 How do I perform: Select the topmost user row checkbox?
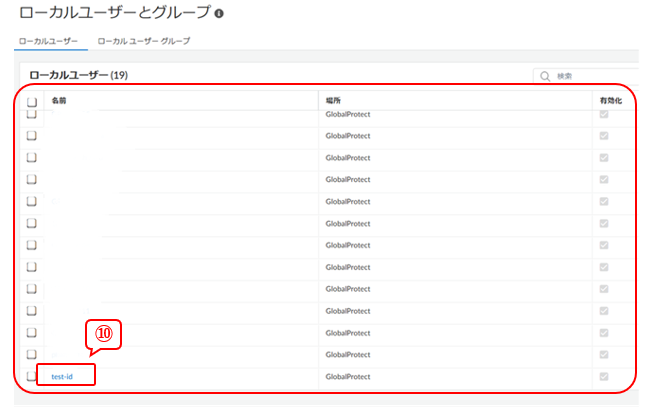pos(32,115)
